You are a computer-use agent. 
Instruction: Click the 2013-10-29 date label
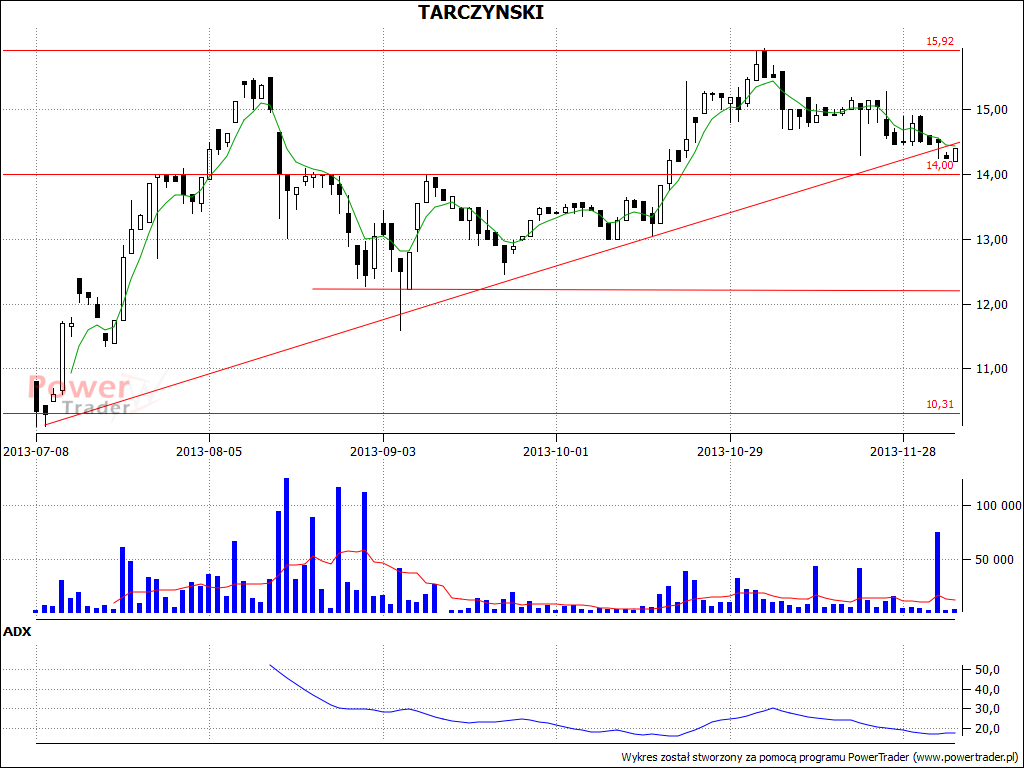pyautogui.click(x=729, y=451)
